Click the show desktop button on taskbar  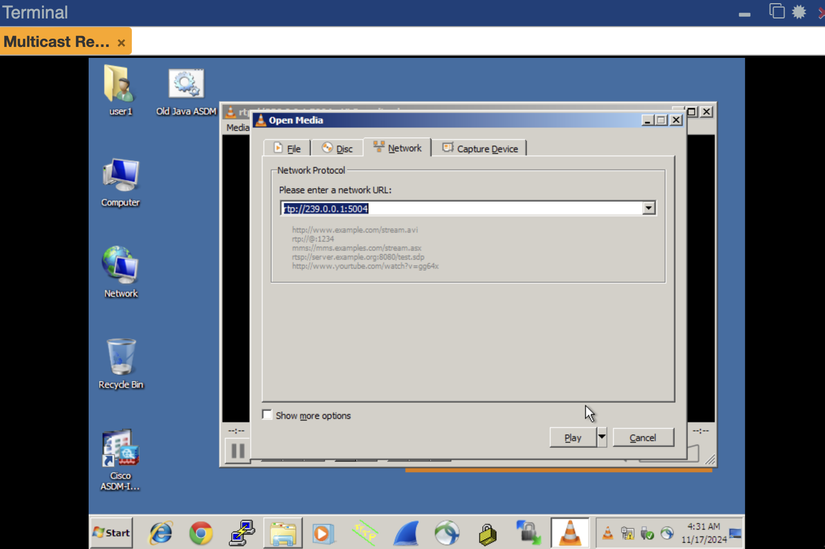click(x=736, y=533)
